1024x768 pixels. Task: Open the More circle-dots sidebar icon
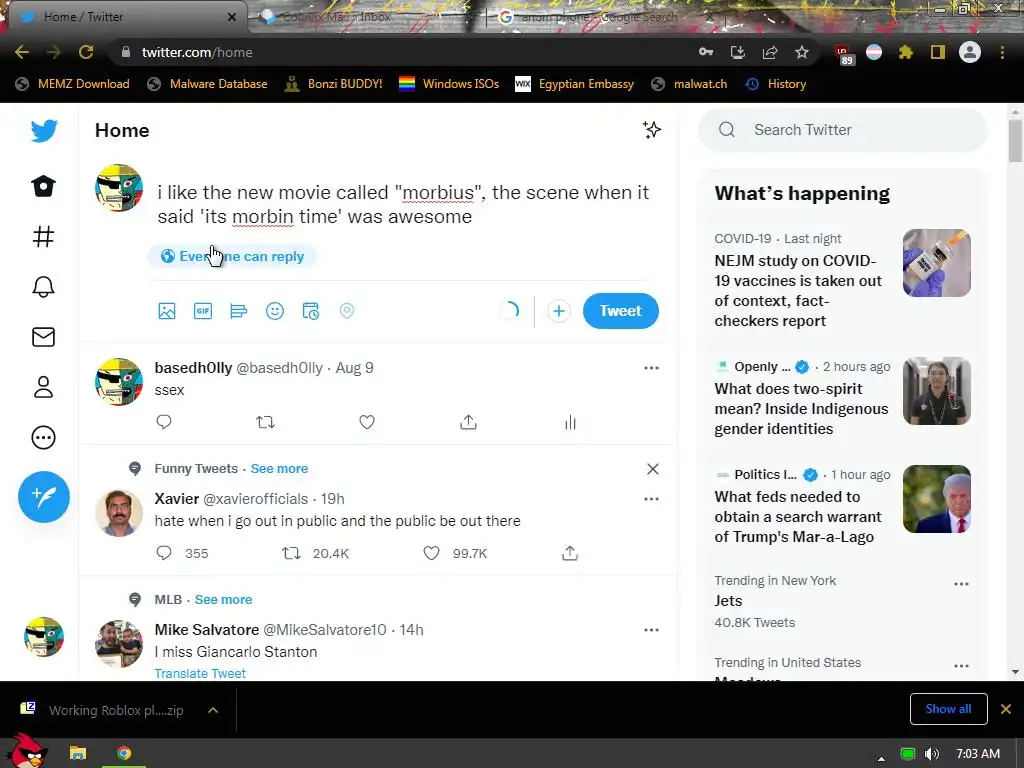coord(44,438)
